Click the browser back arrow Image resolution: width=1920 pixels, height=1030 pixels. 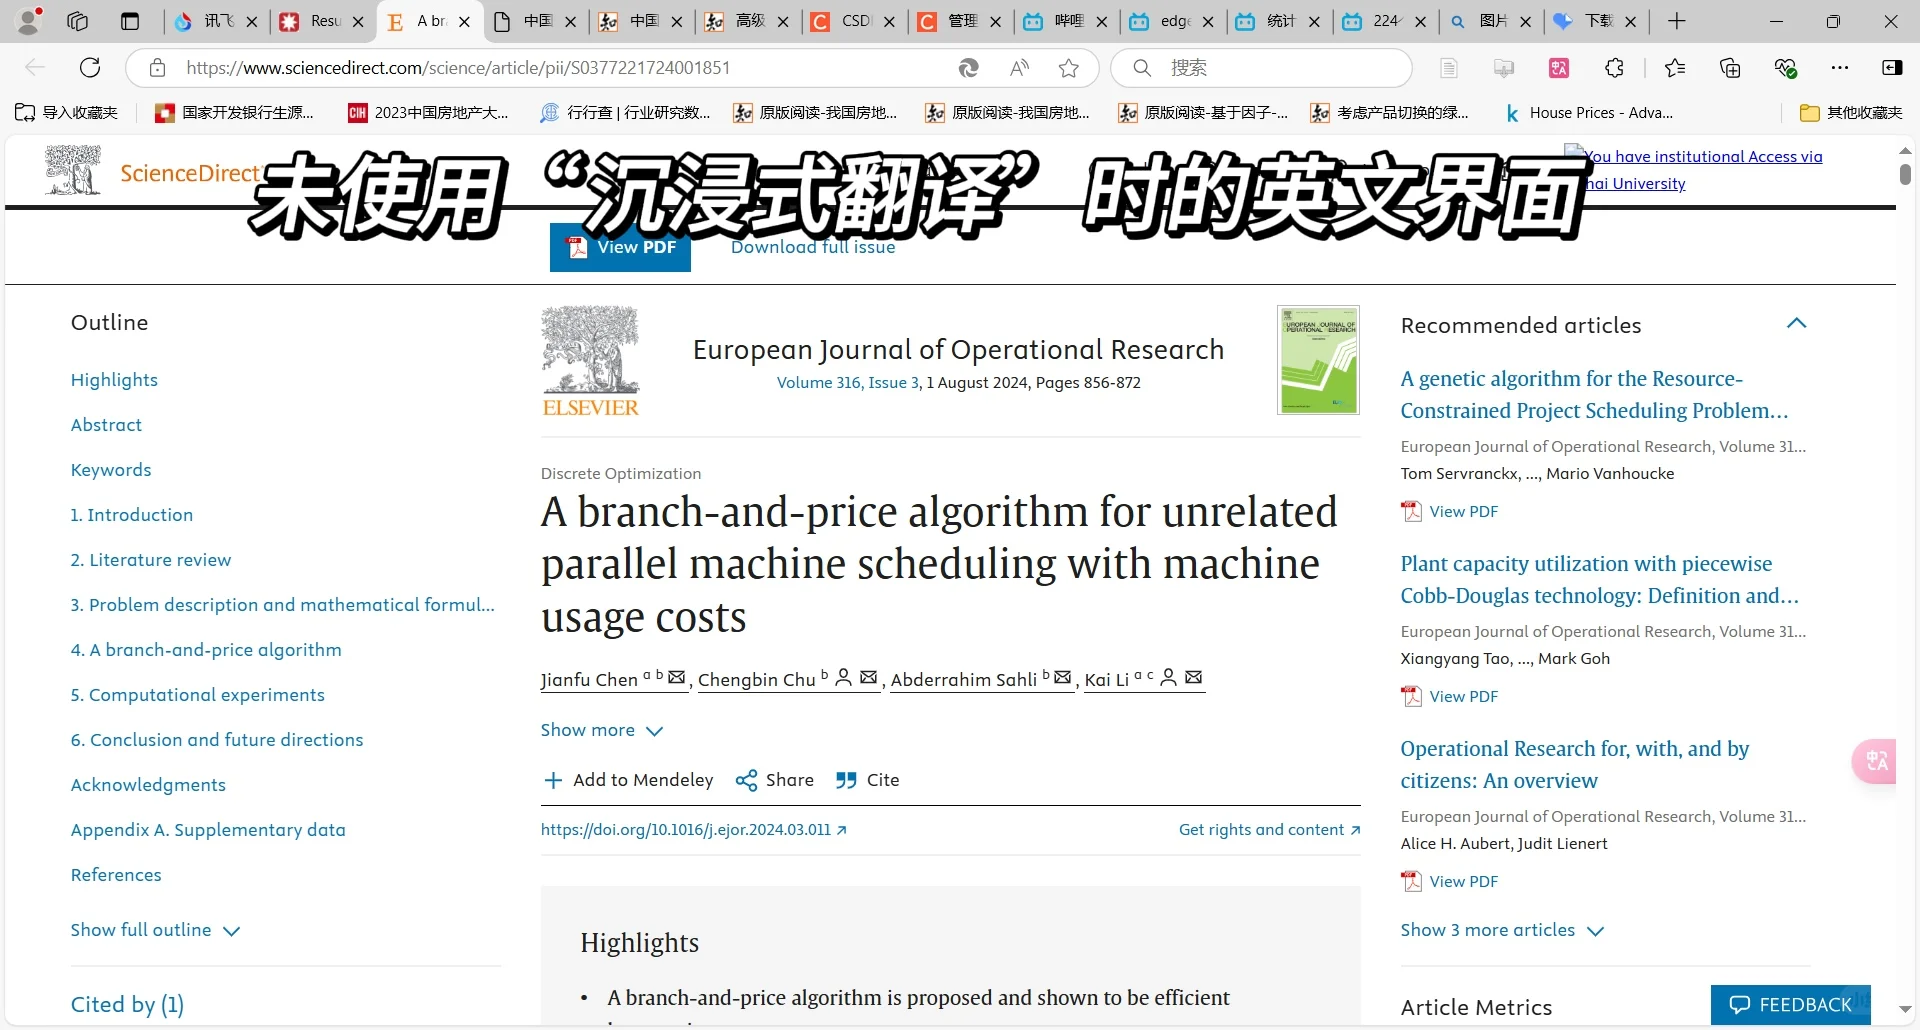pyautogui.click(x=35, y=68)
